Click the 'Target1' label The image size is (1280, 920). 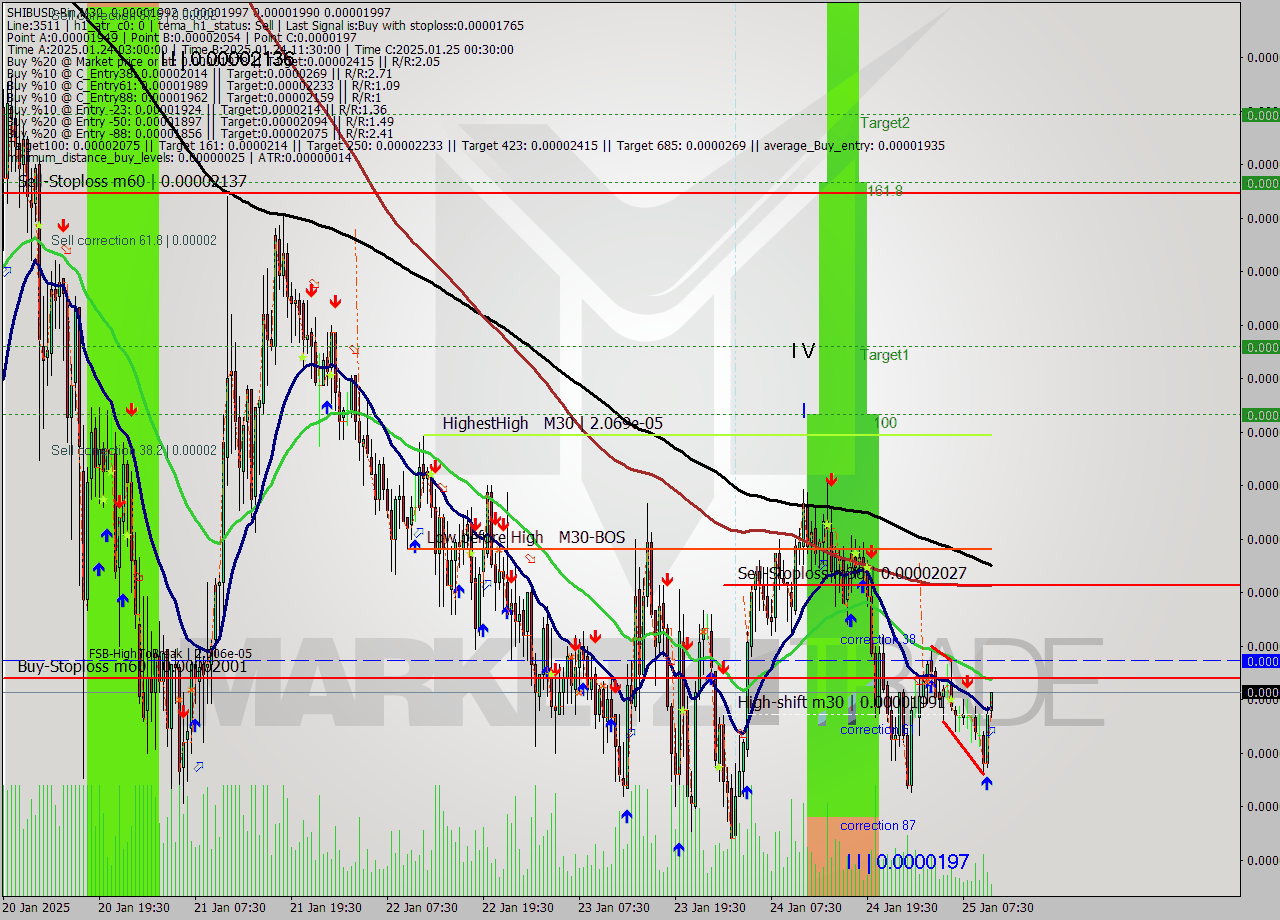point(885,354)
